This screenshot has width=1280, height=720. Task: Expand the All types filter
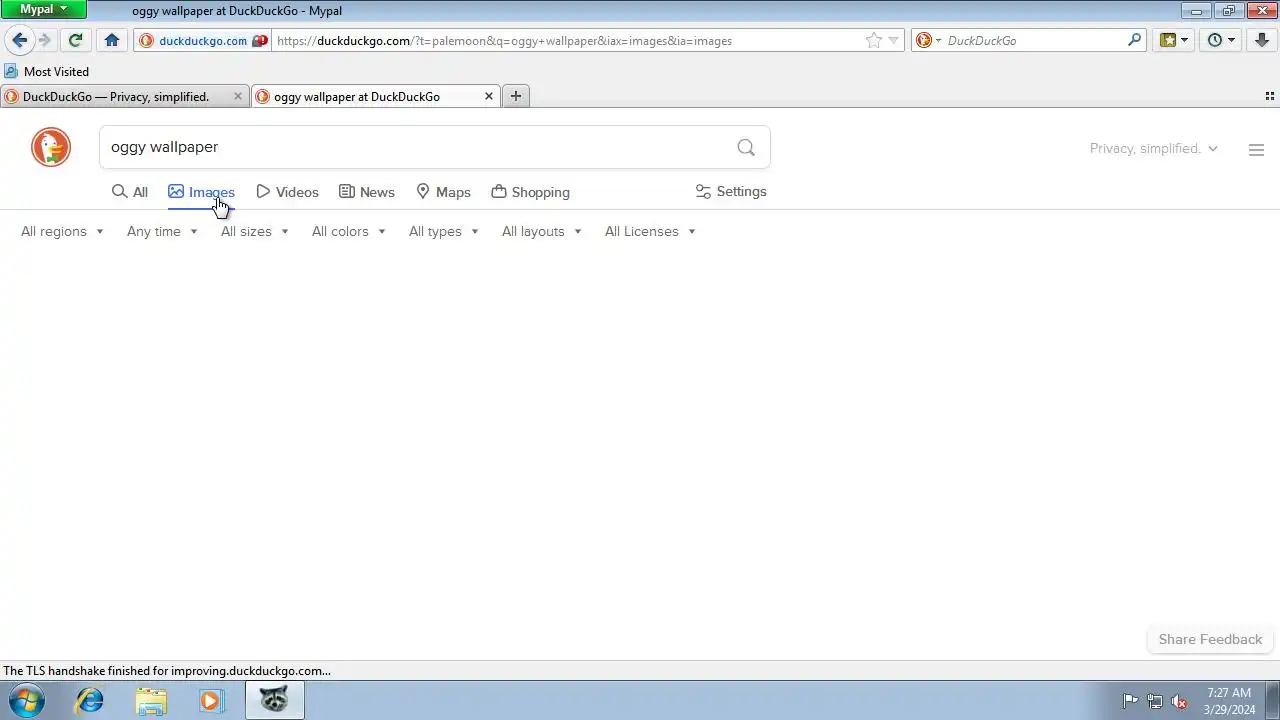[443, 231]
